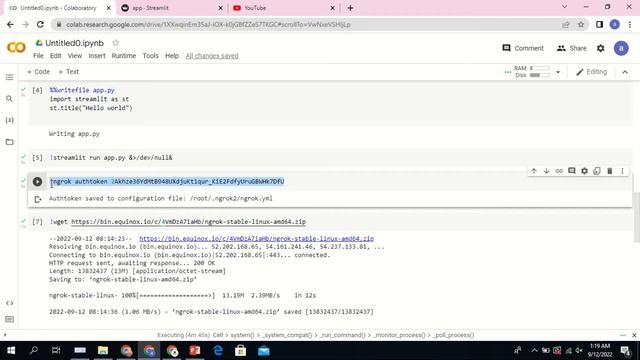Open the View menu

click(75, 56)
